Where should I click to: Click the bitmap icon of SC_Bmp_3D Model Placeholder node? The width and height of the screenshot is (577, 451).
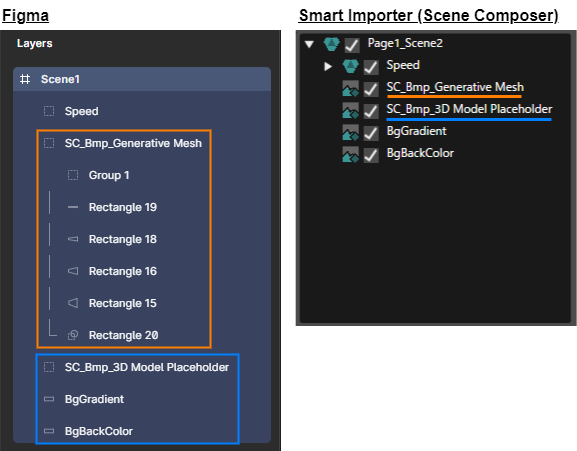(350, 111)
